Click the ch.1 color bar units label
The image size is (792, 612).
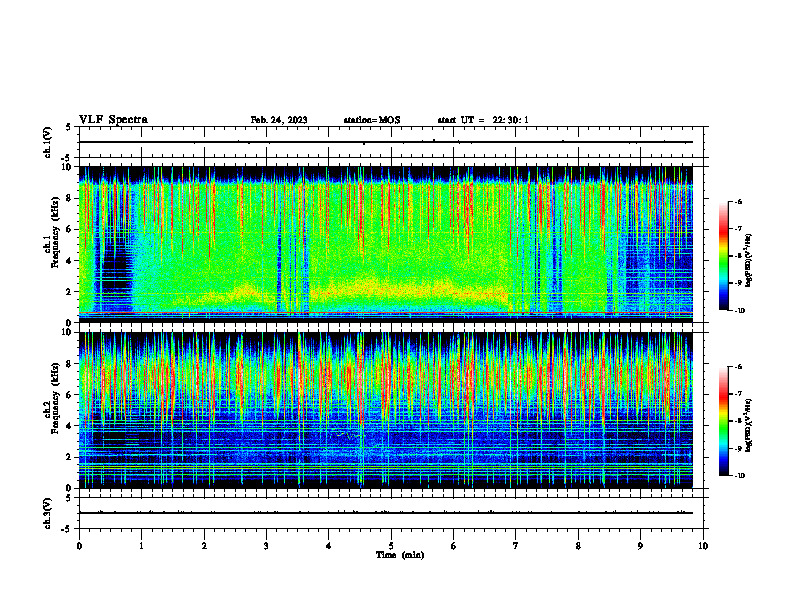749,261
